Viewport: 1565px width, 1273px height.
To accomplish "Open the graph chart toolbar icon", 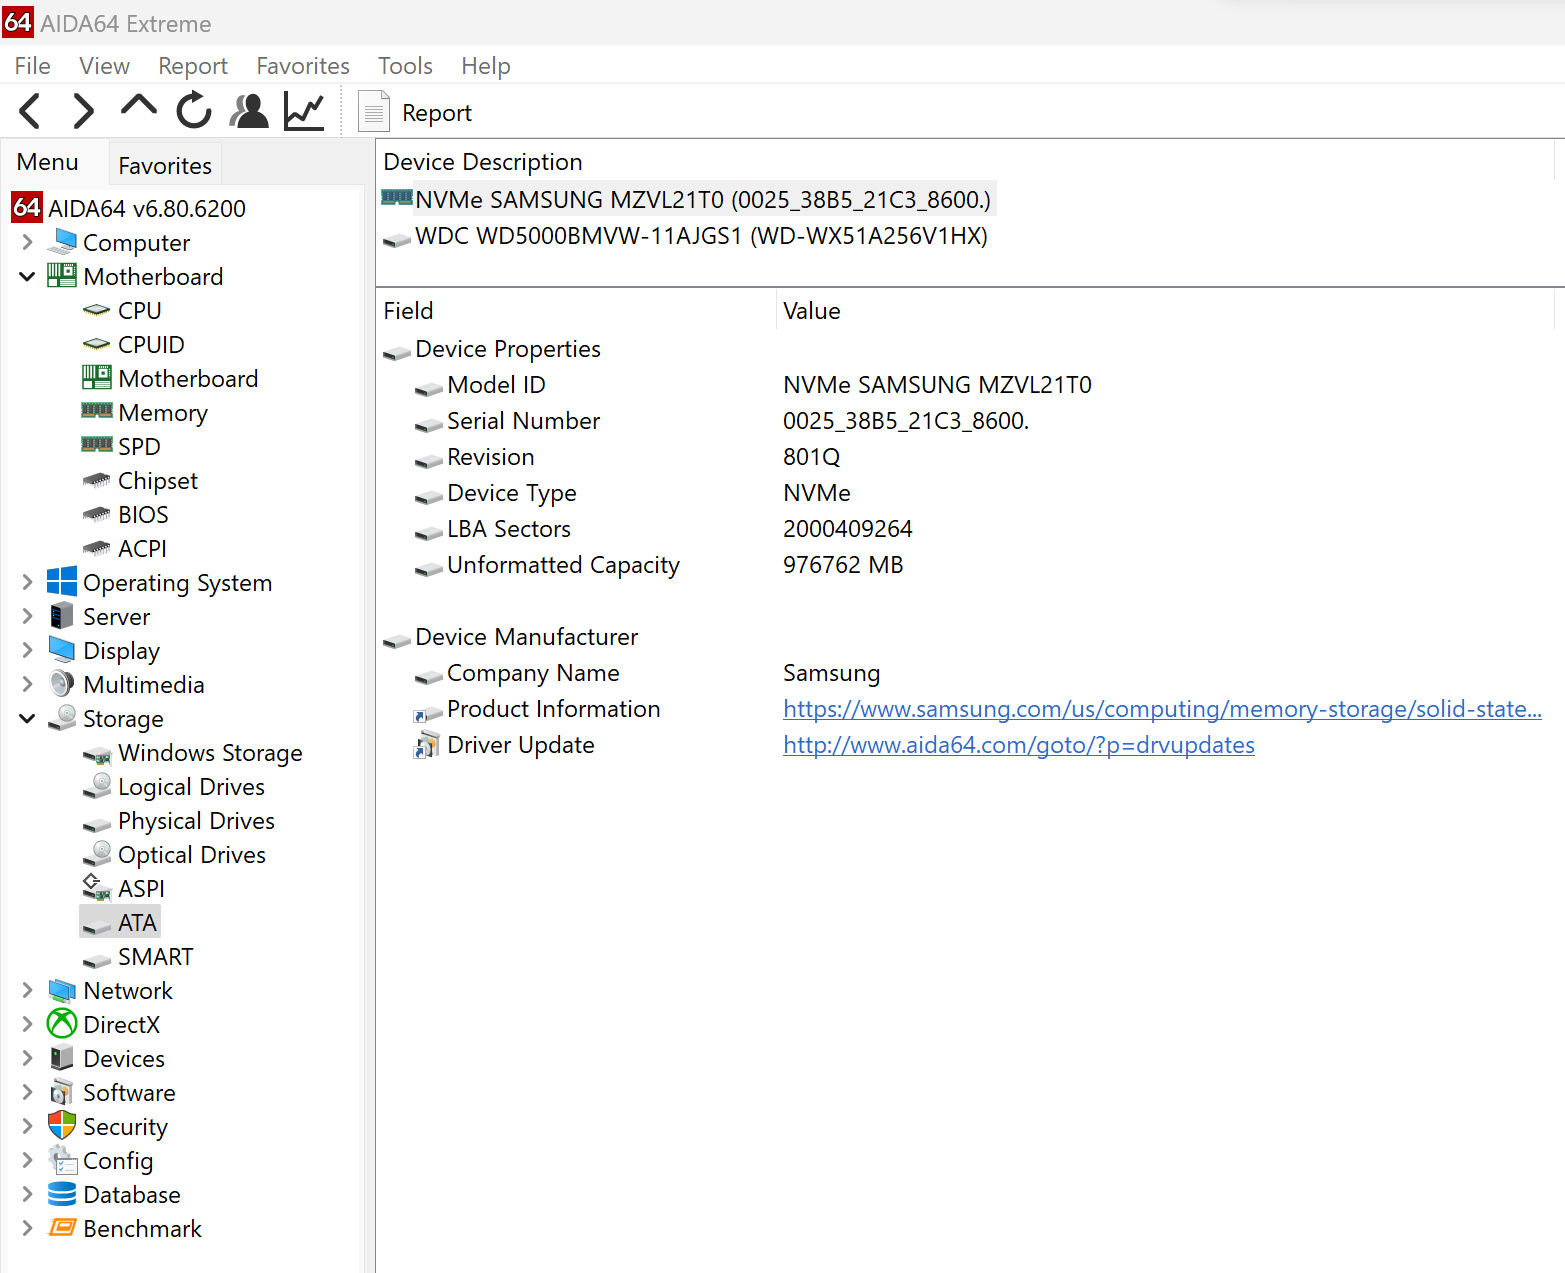I will [304, 111].
